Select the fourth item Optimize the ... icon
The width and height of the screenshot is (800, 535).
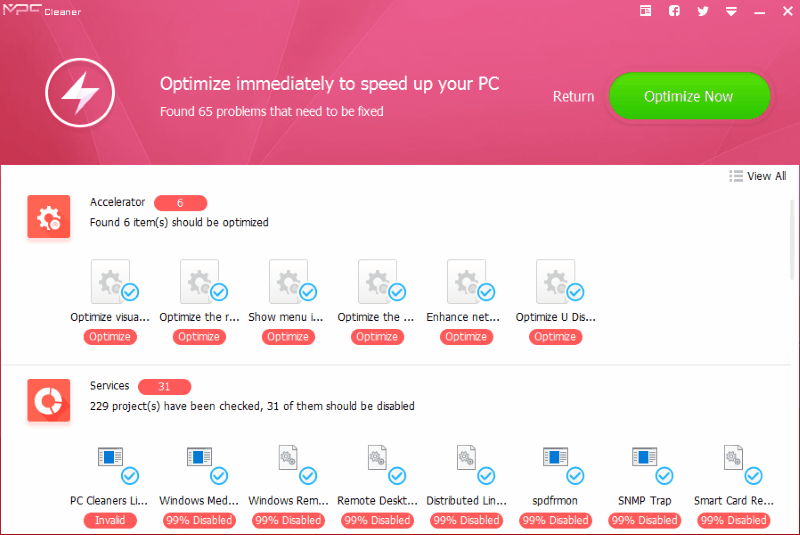tap(378, 281)
